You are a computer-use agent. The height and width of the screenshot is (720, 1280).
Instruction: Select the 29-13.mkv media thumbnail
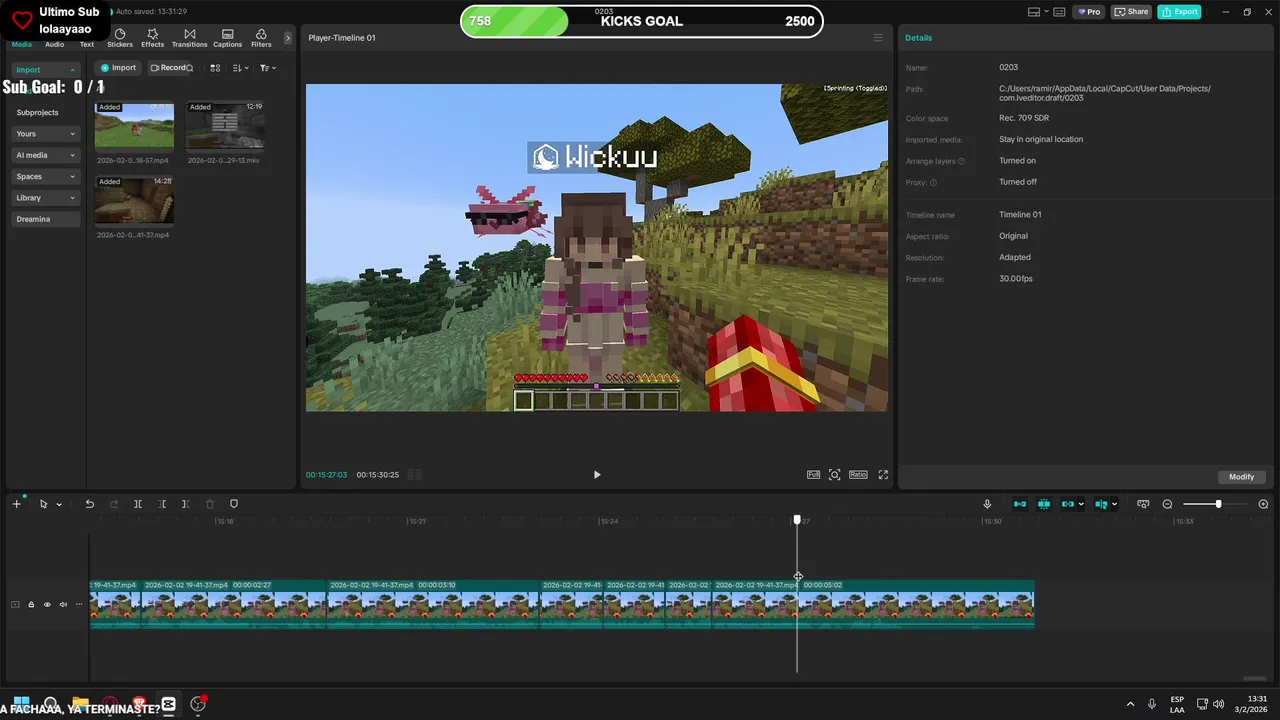225,125
